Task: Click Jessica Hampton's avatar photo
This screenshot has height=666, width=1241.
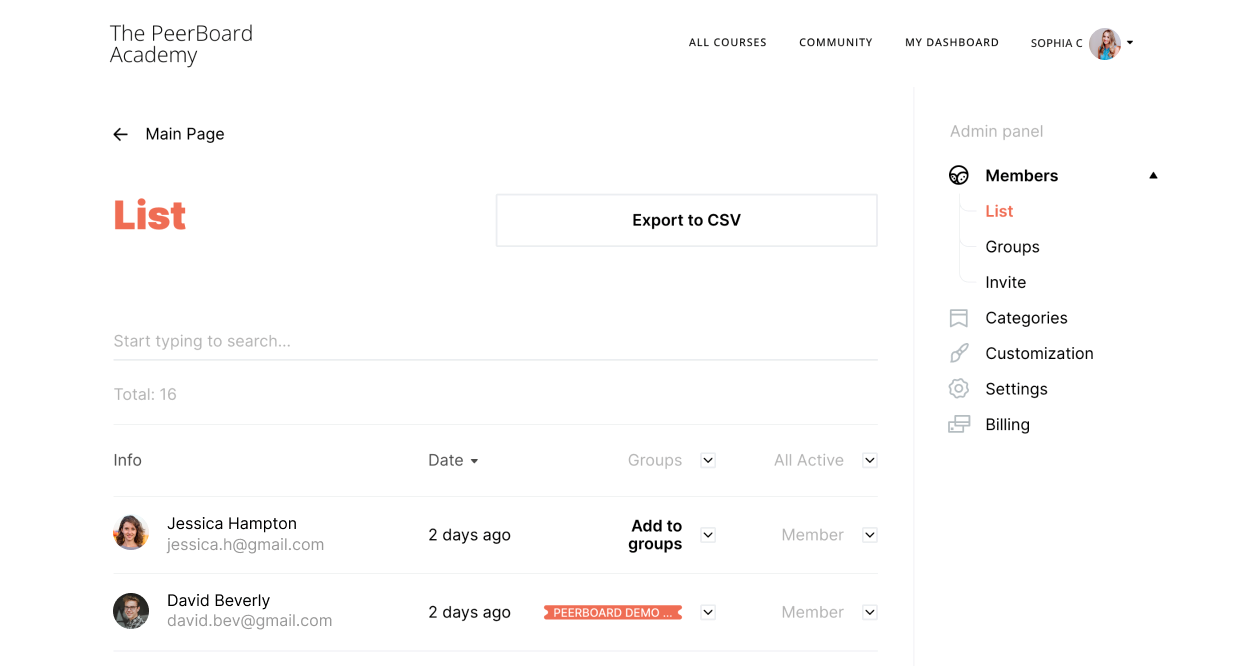Action: click(131, 533)
